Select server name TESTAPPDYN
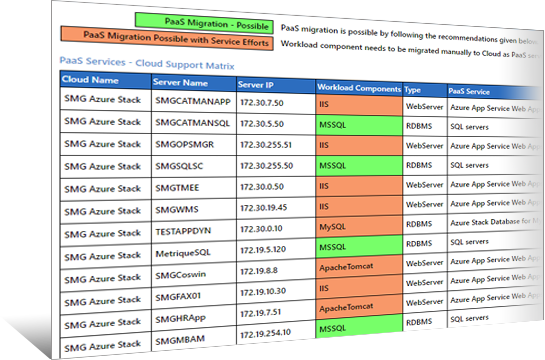545x360 pixels. 183,231
